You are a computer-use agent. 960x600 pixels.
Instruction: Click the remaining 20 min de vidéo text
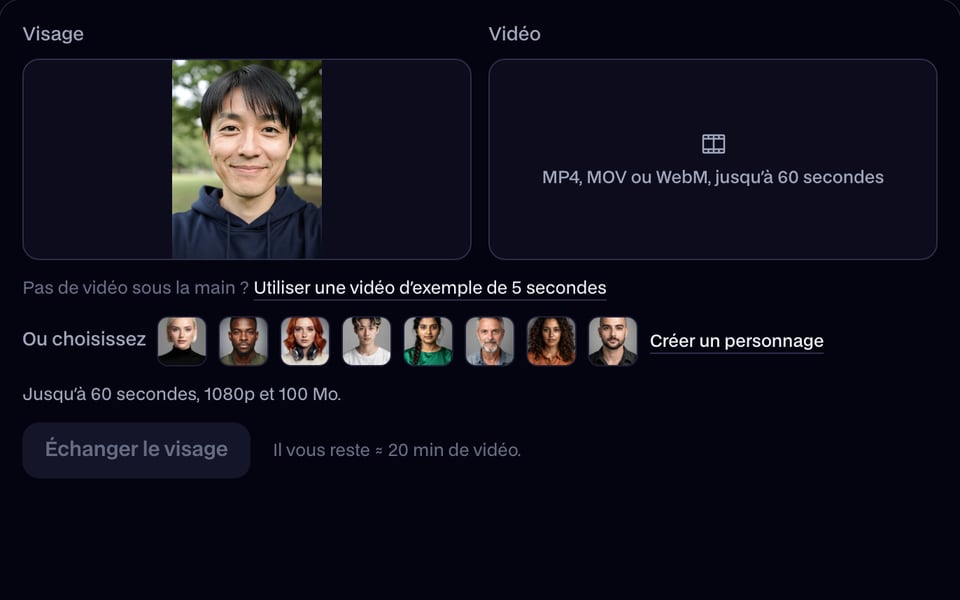pos(397,451)
